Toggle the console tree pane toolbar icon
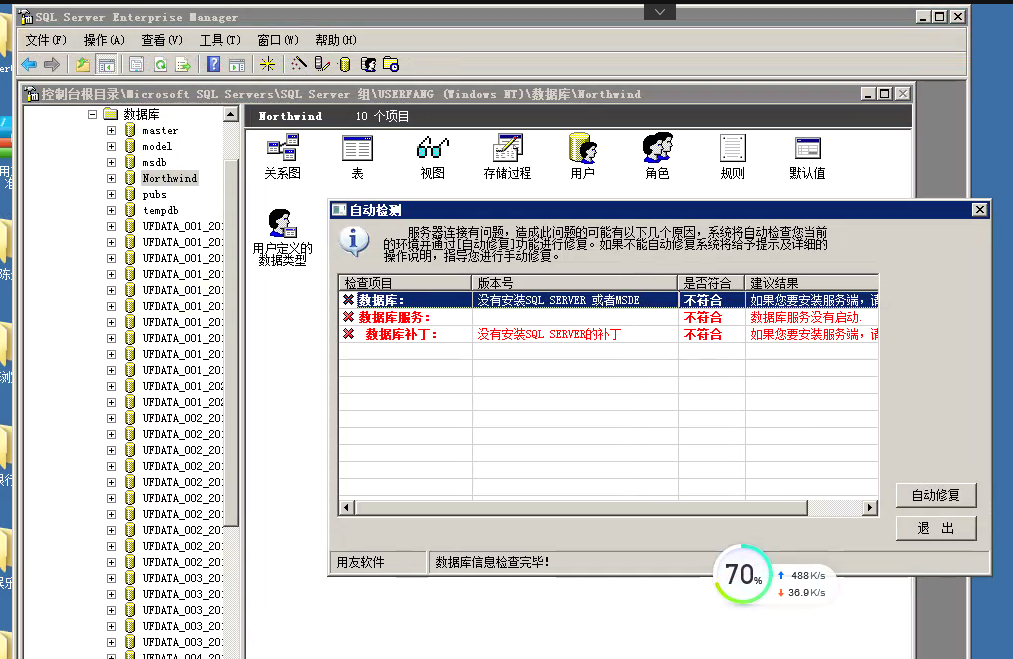The height and width of the screenshot is (659, 1013). click(x=107, y=64)
